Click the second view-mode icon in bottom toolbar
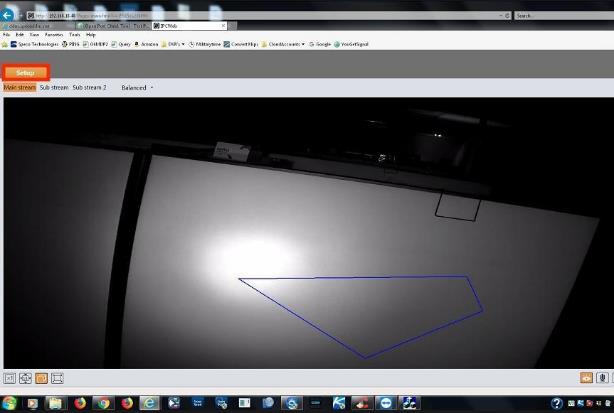 coord(25,378)
